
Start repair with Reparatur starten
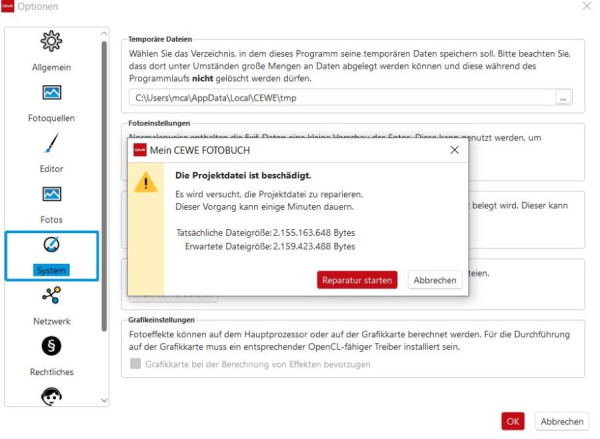click(357, 280)
